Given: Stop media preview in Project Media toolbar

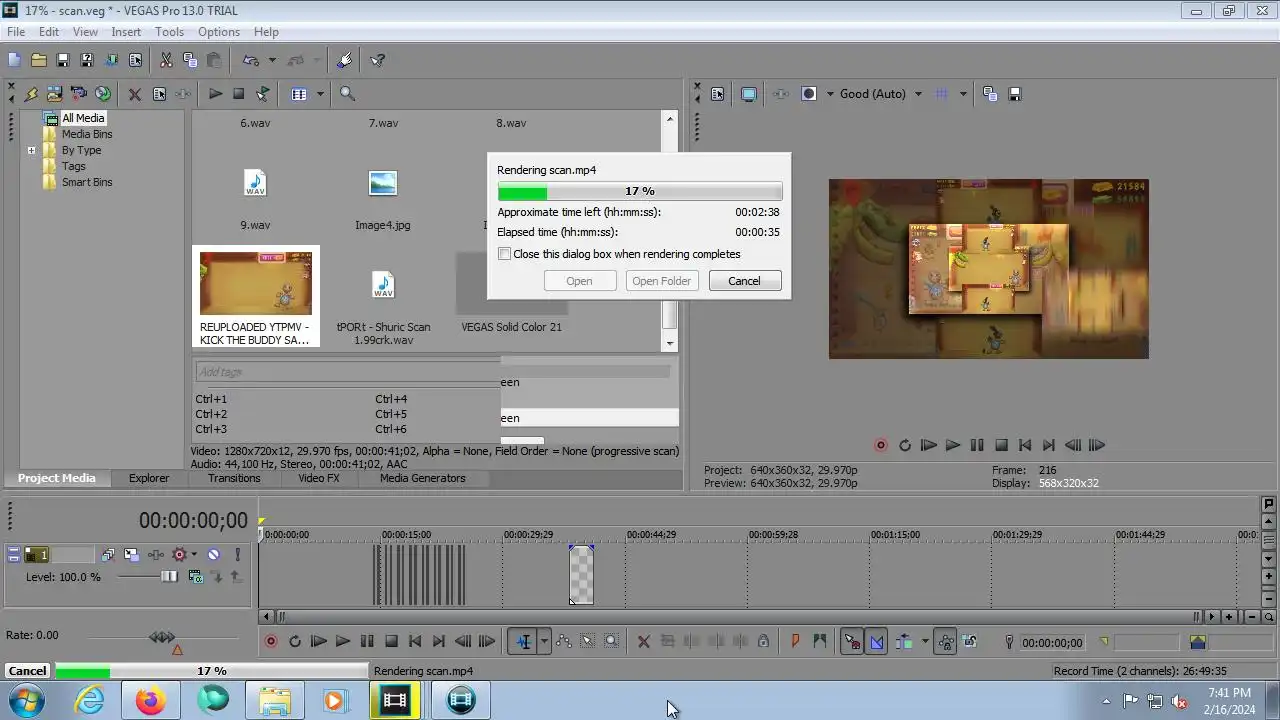Looking at the screenshot, I should click(x=239, y=94).
